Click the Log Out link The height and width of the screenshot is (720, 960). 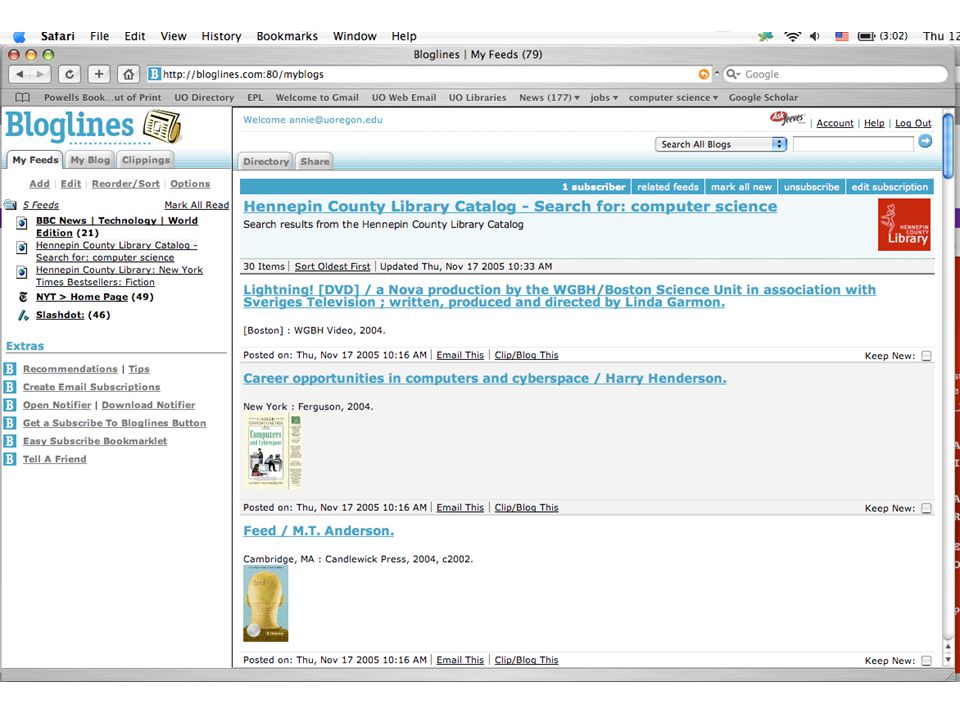tap(913, 123)
